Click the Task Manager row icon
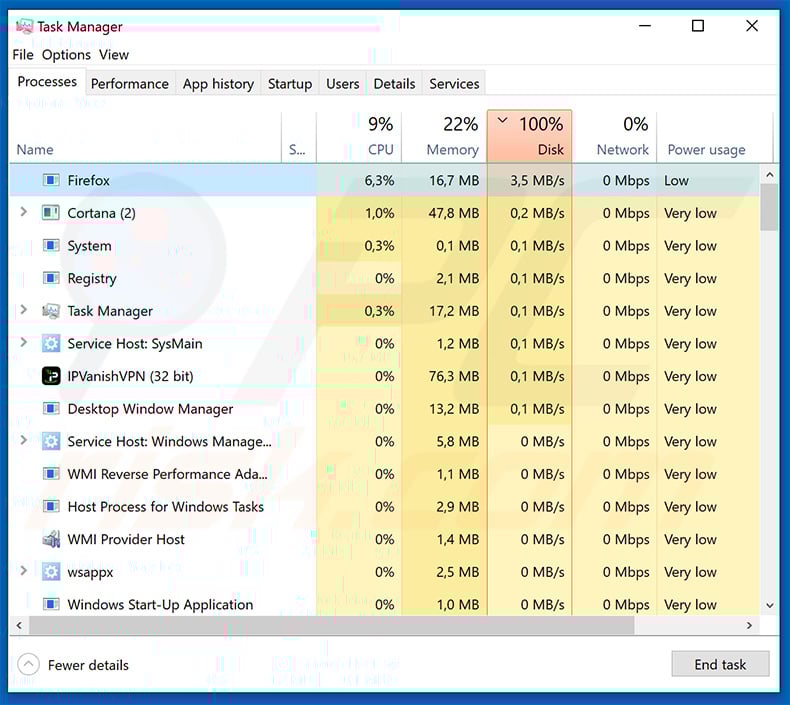790x705 pixels. click(x=51, y=311)
